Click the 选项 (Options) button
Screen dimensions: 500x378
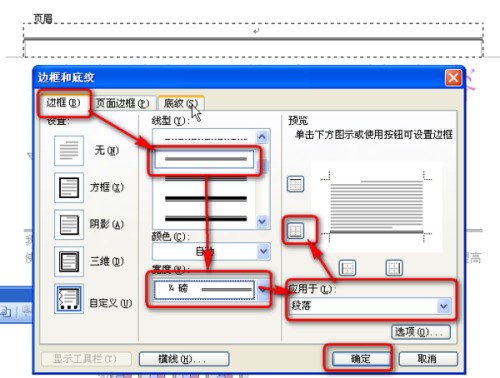click(x=421, y=332)
